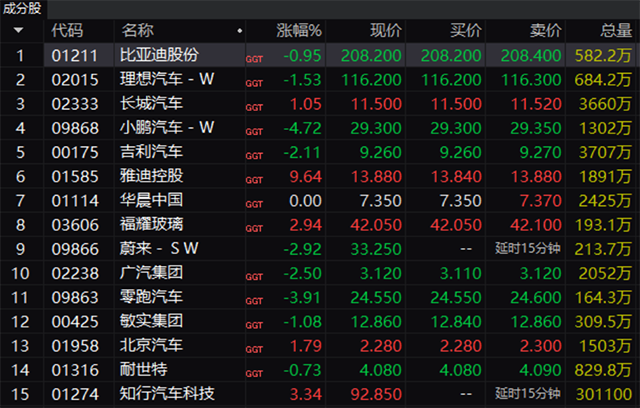
Task: Click 延时15分钟 notice on 知行汽车科技 row
Action: [528, 394]
